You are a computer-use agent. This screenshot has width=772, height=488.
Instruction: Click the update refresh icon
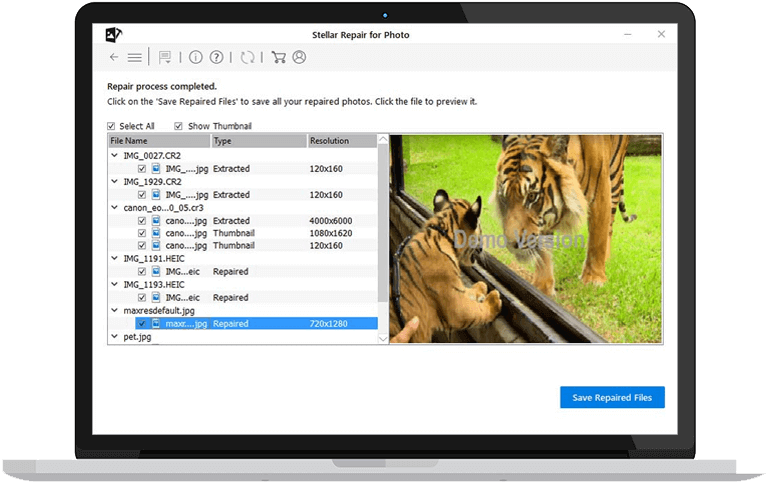coord(247,58)
